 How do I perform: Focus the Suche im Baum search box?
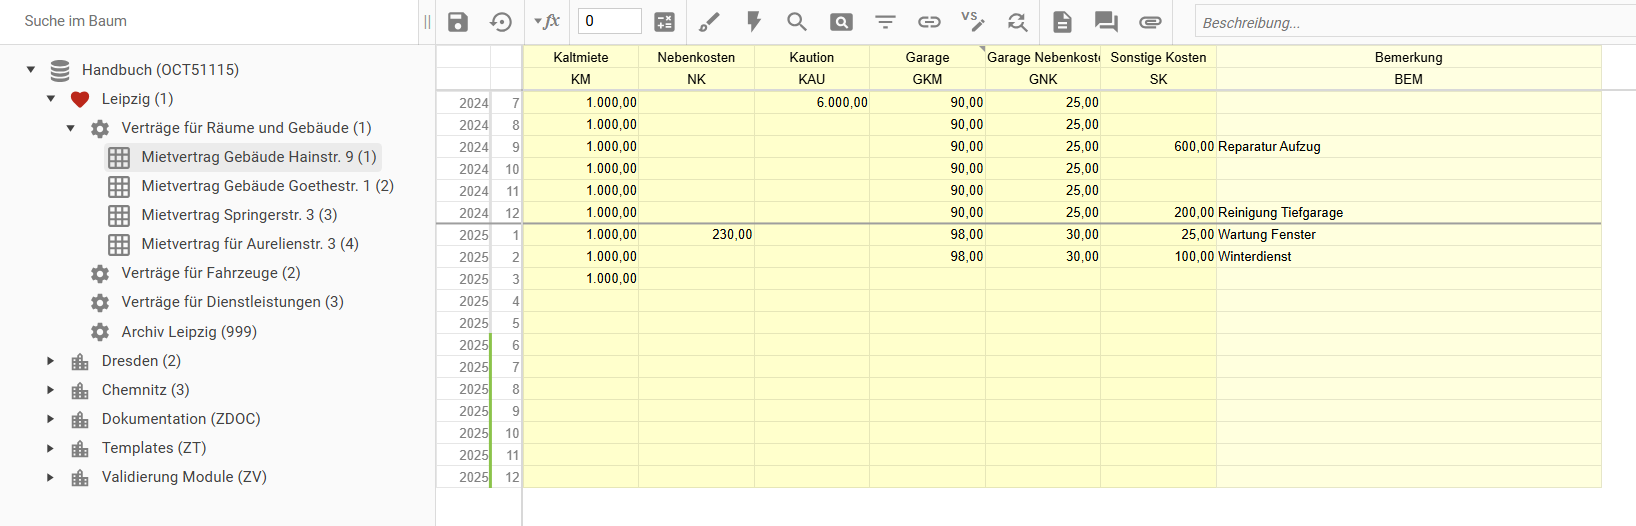200,21
